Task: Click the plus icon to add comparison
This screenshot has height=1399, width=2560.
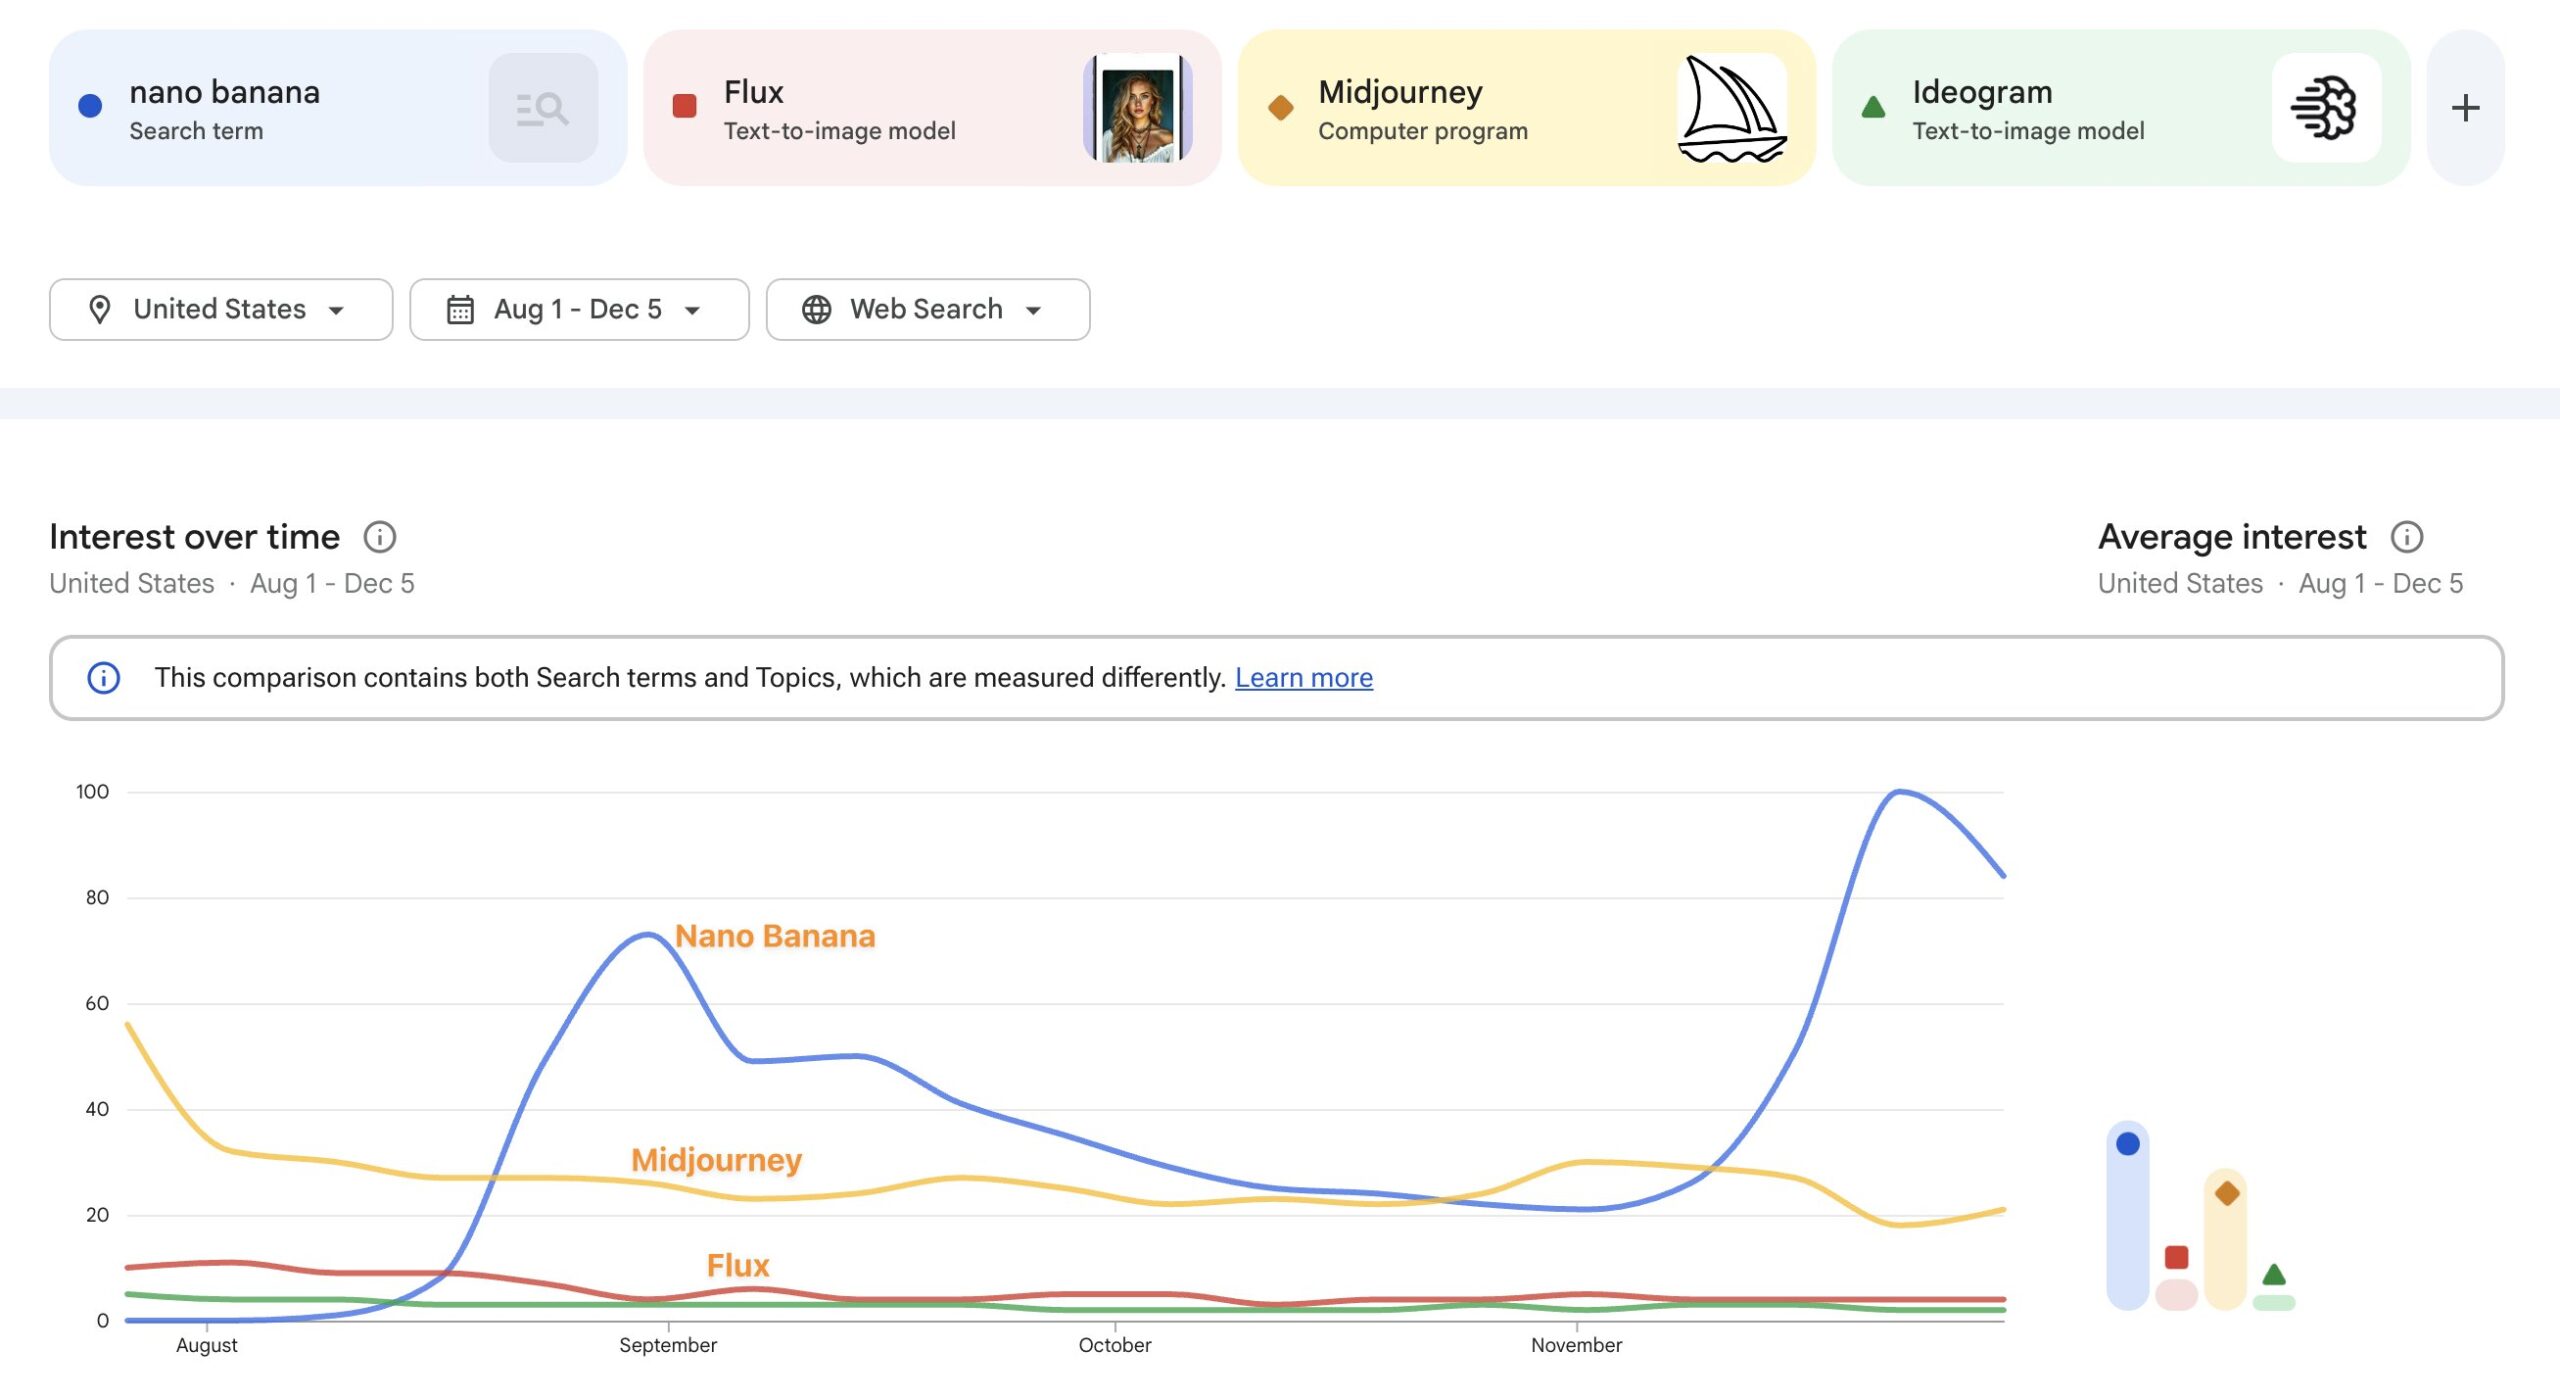Action: coord(2465,108)
